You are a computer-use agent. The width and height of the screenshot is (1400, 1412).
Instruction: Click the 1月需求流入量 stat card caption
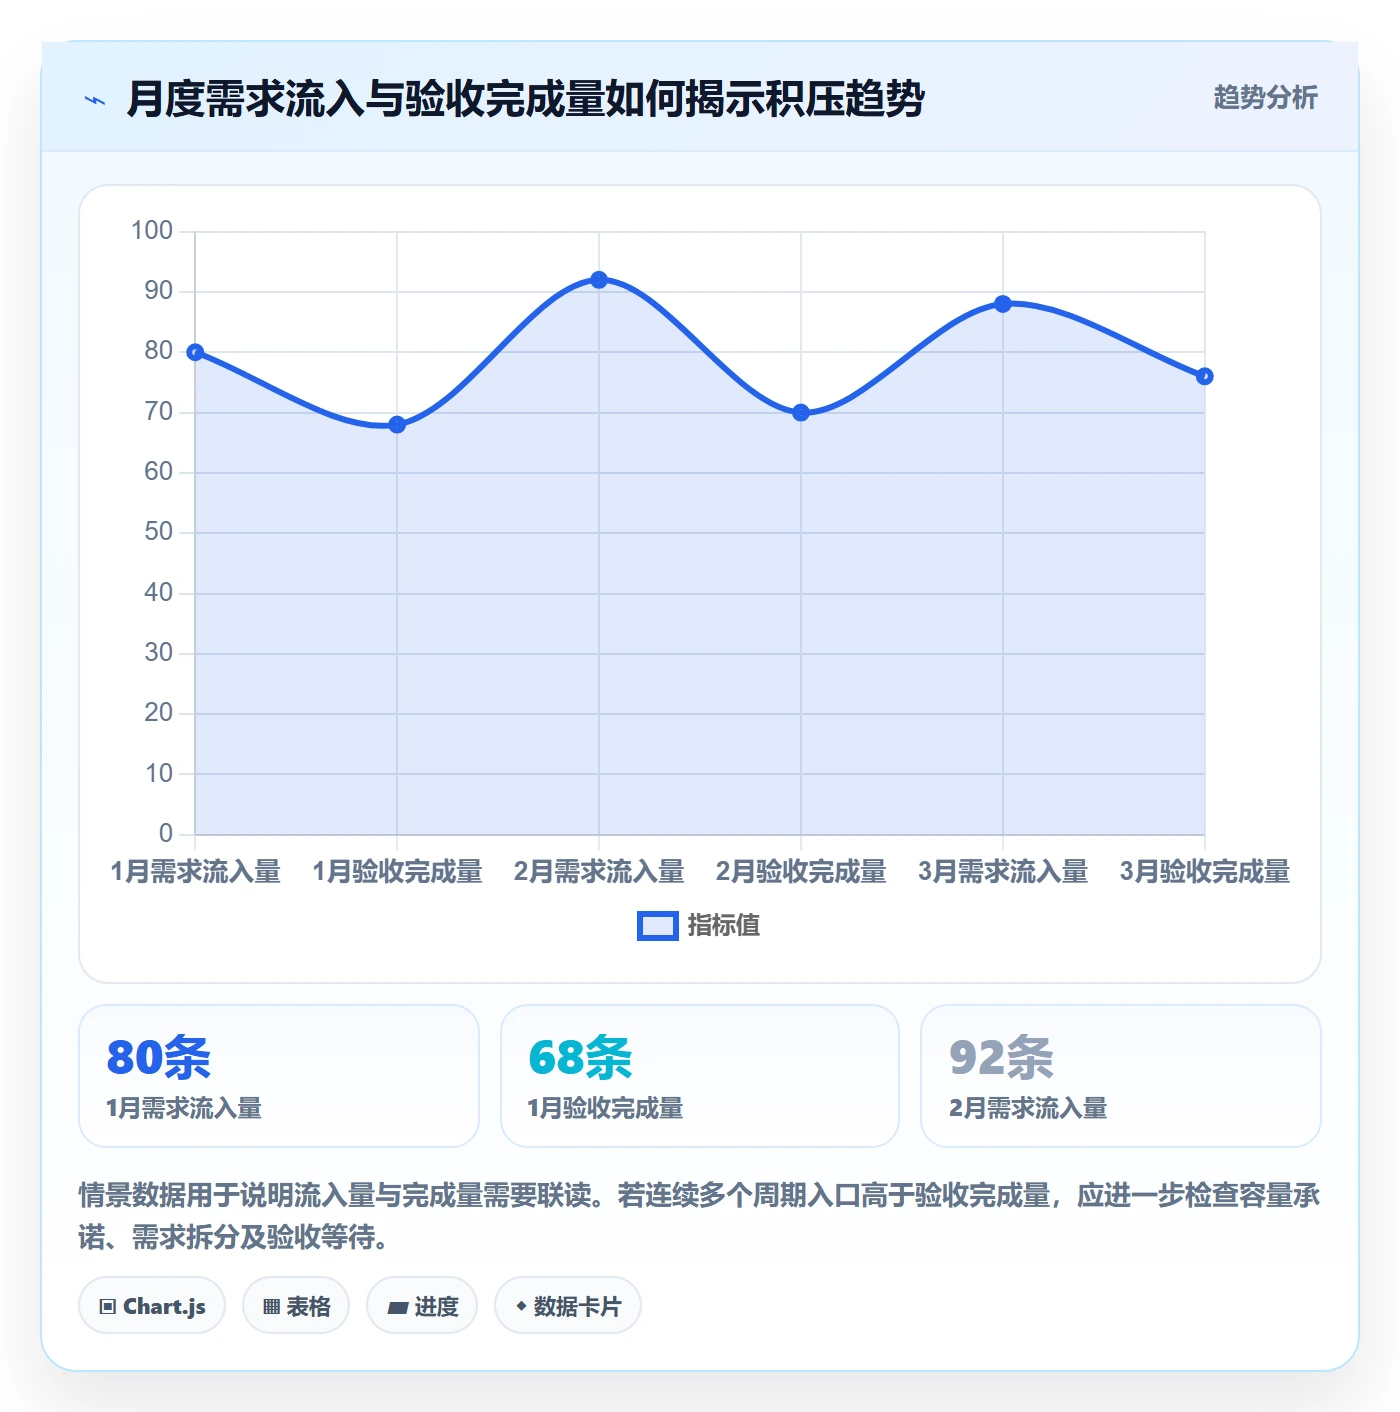[184, 1108]
